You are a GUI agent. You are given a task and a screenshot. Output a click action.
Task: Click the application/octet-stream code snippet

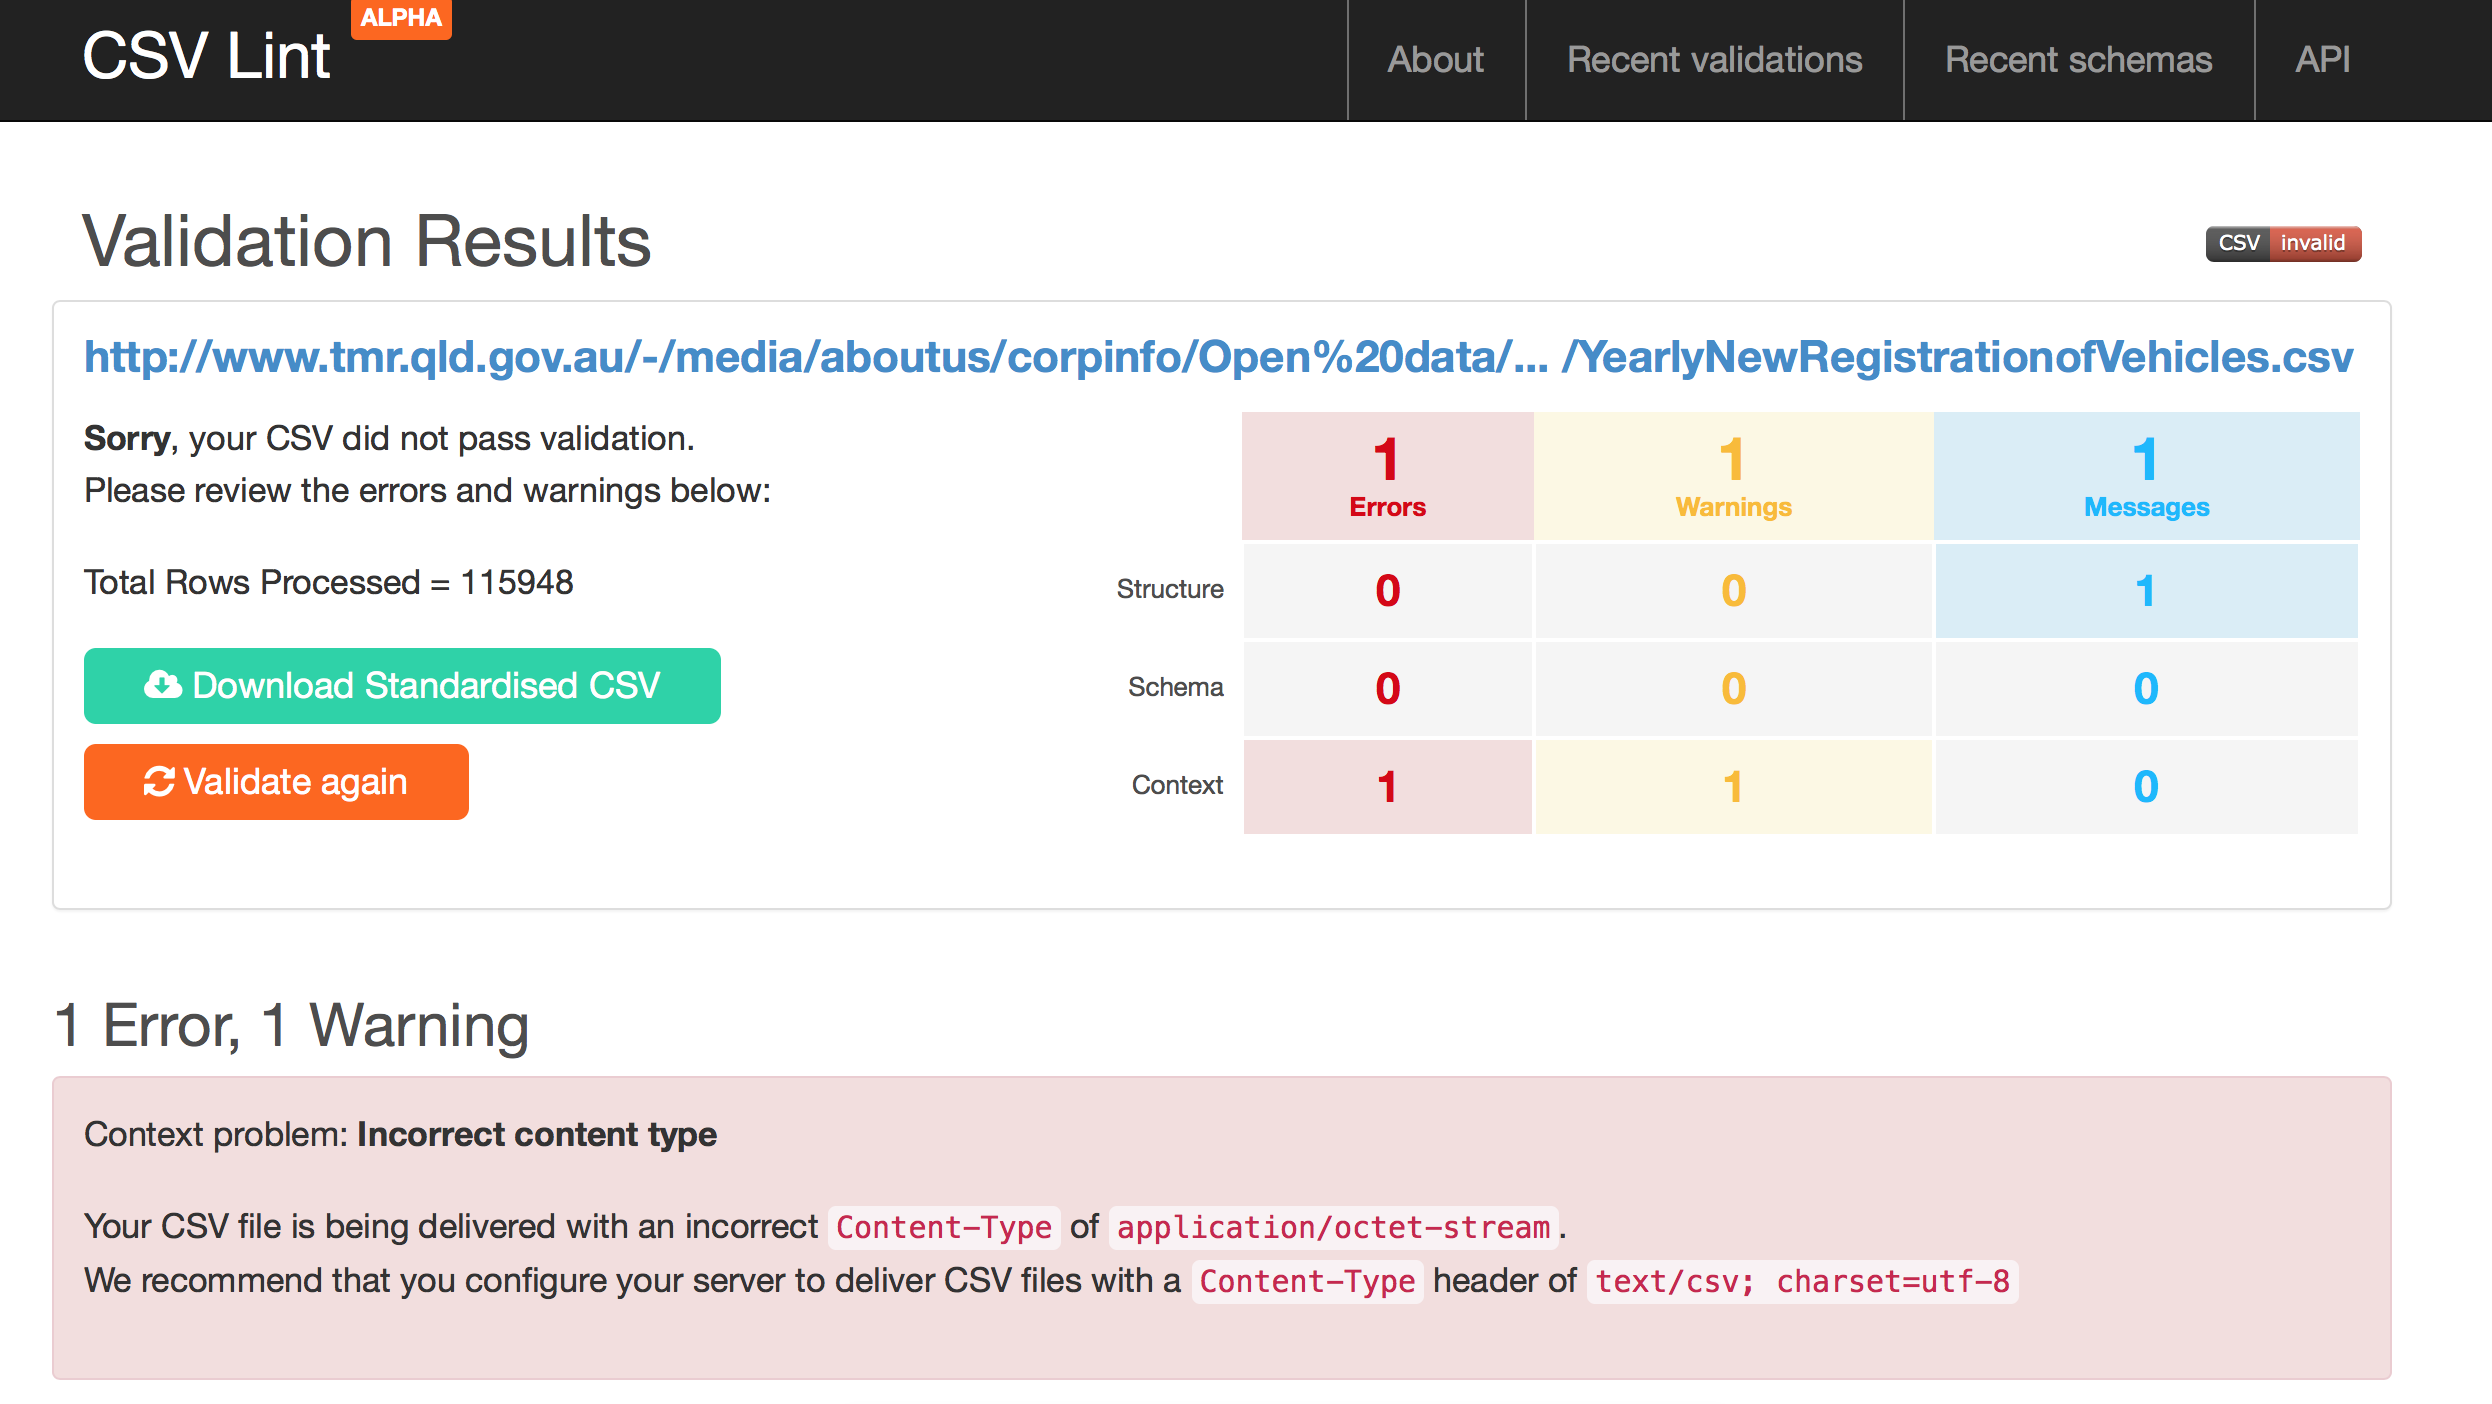pos(1333,1227)
